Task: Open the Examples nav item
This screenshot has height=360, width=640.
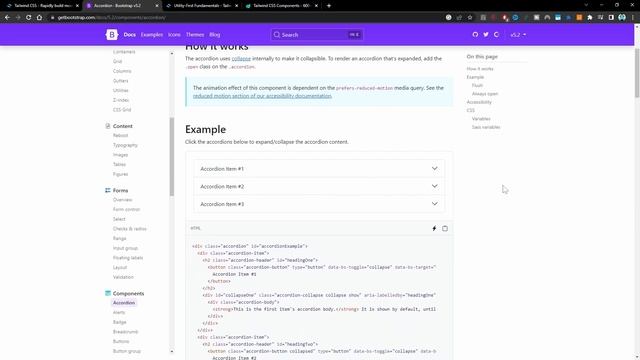Action: [152, 35]
